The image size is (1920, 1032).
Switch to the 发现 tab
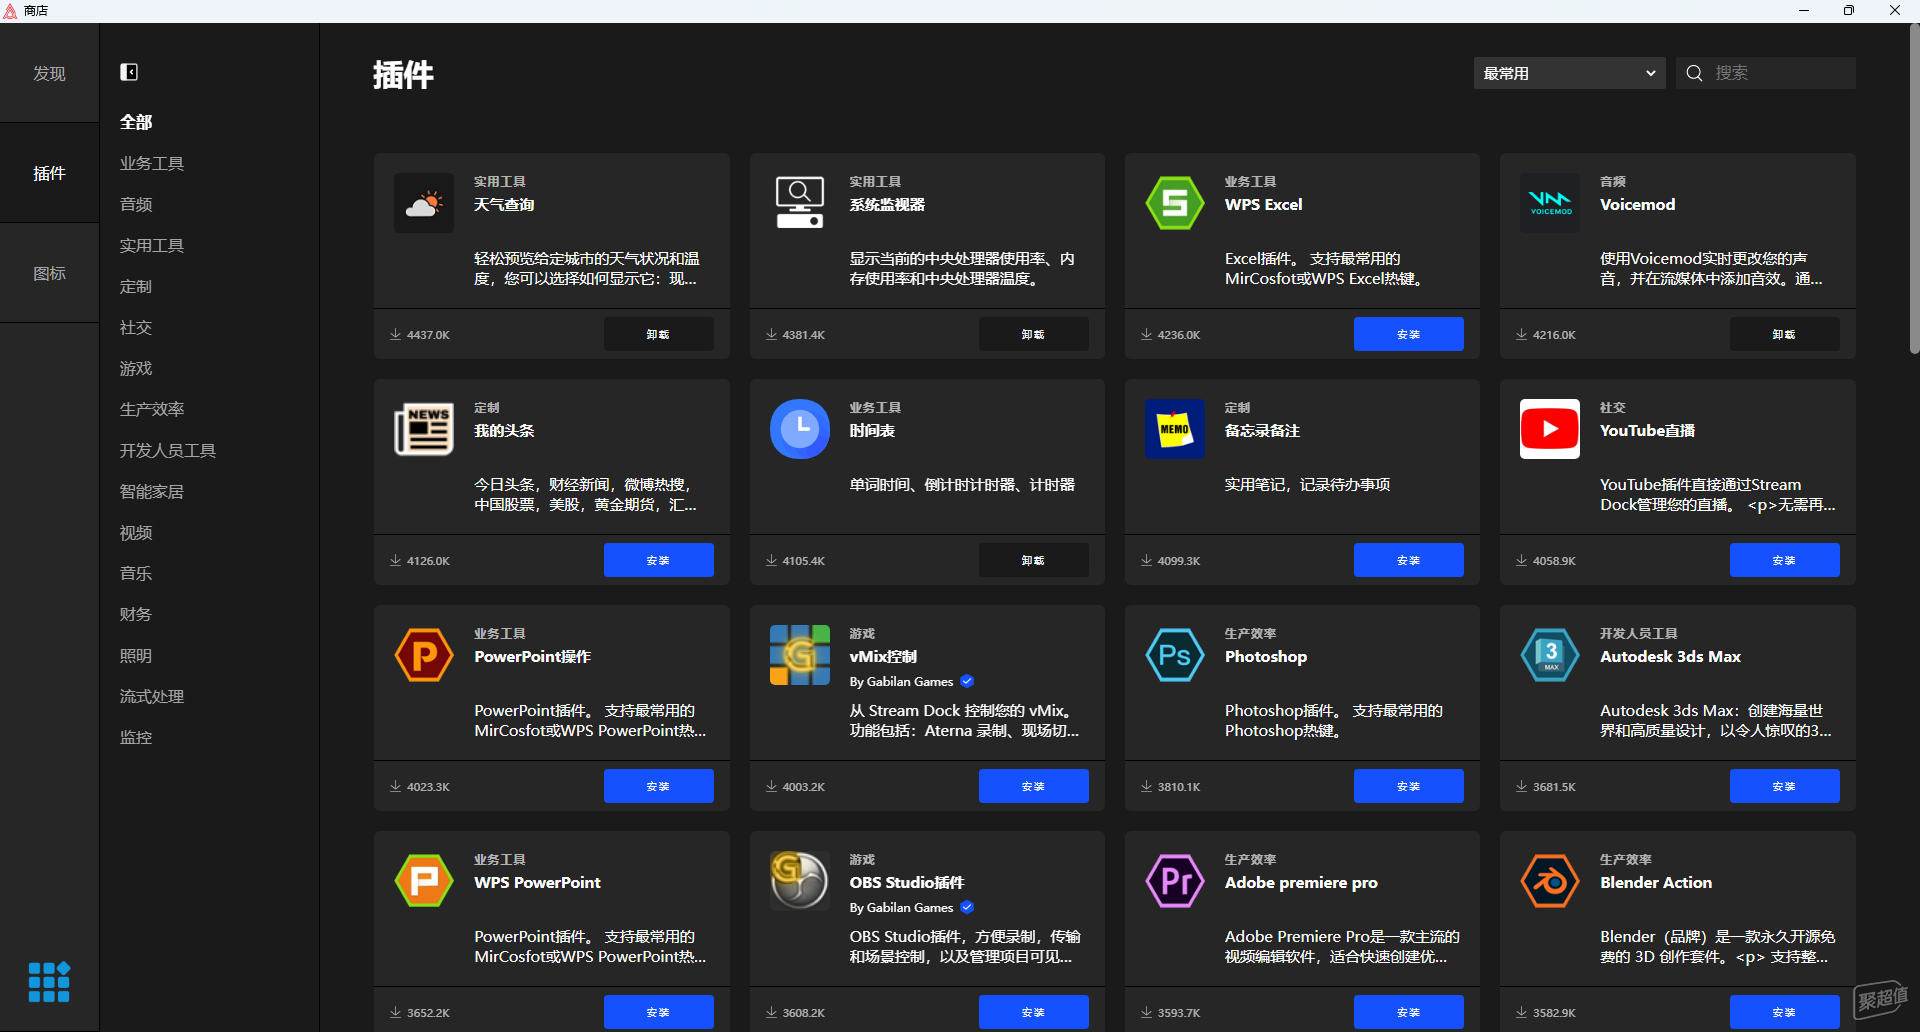tap(49, 73)
